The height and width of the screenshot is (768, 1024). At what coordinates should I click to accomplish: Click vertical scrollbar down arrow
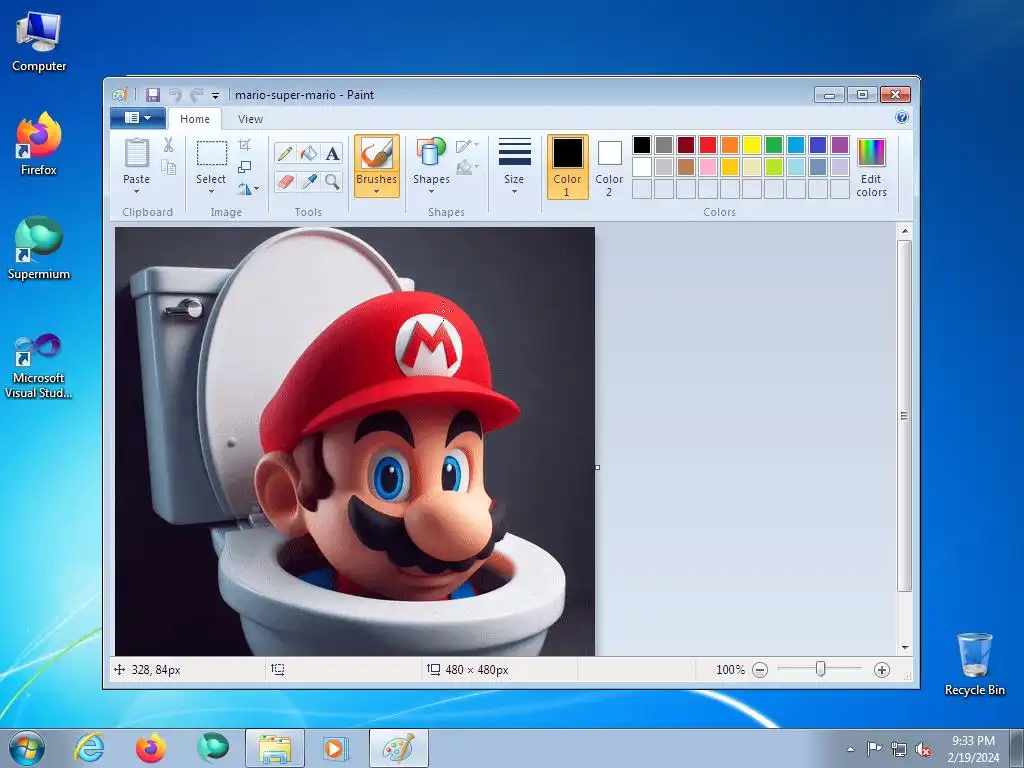pos(904,647)
